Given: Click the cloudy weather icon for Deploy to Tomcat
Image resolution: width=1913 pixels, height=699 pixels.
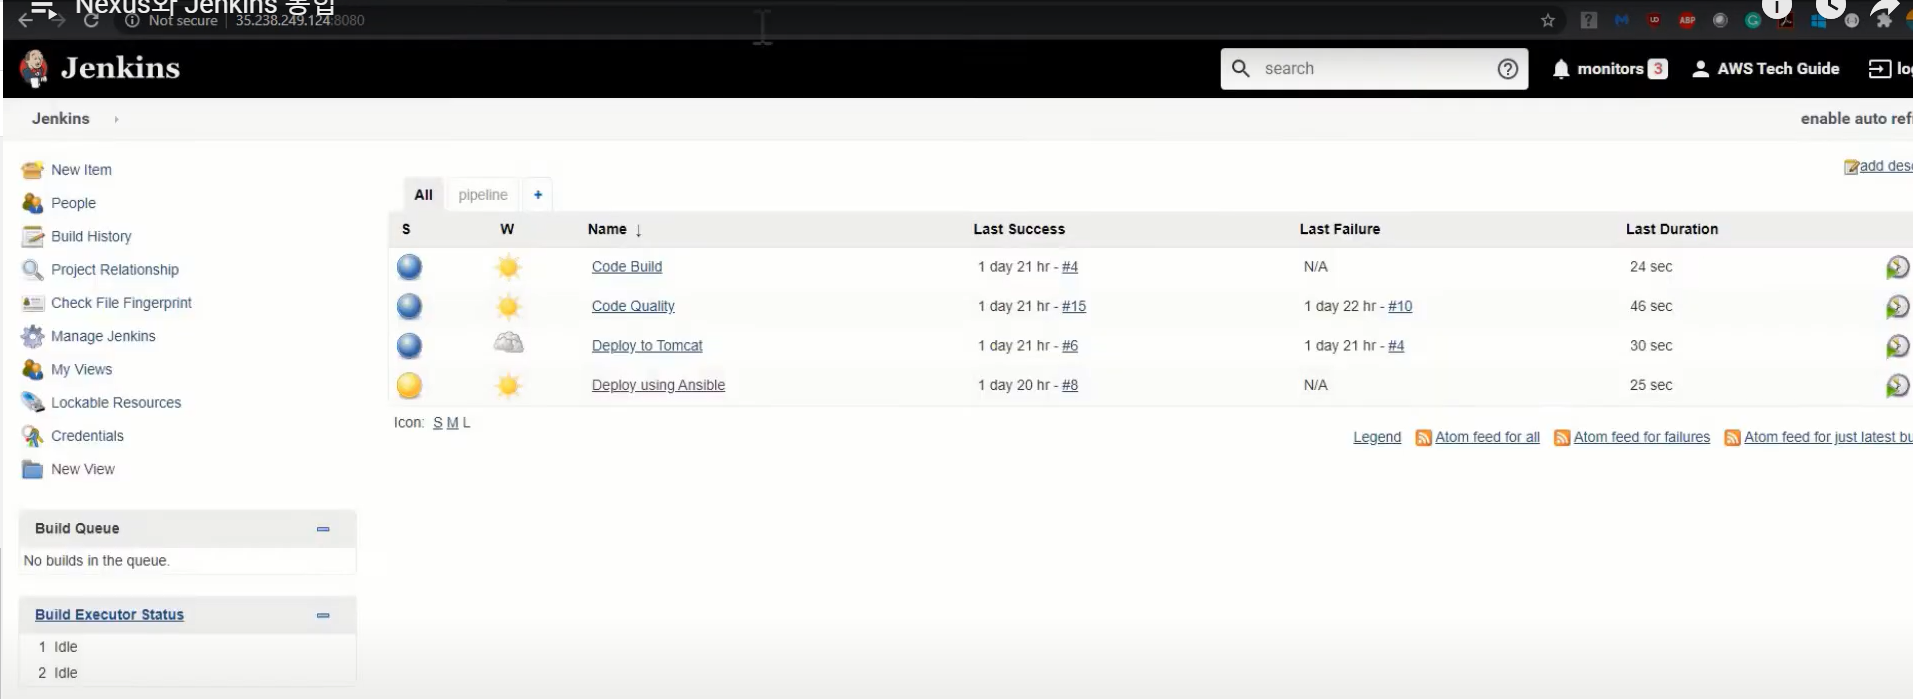Looking at the screenshot, I should coord(508,344).
